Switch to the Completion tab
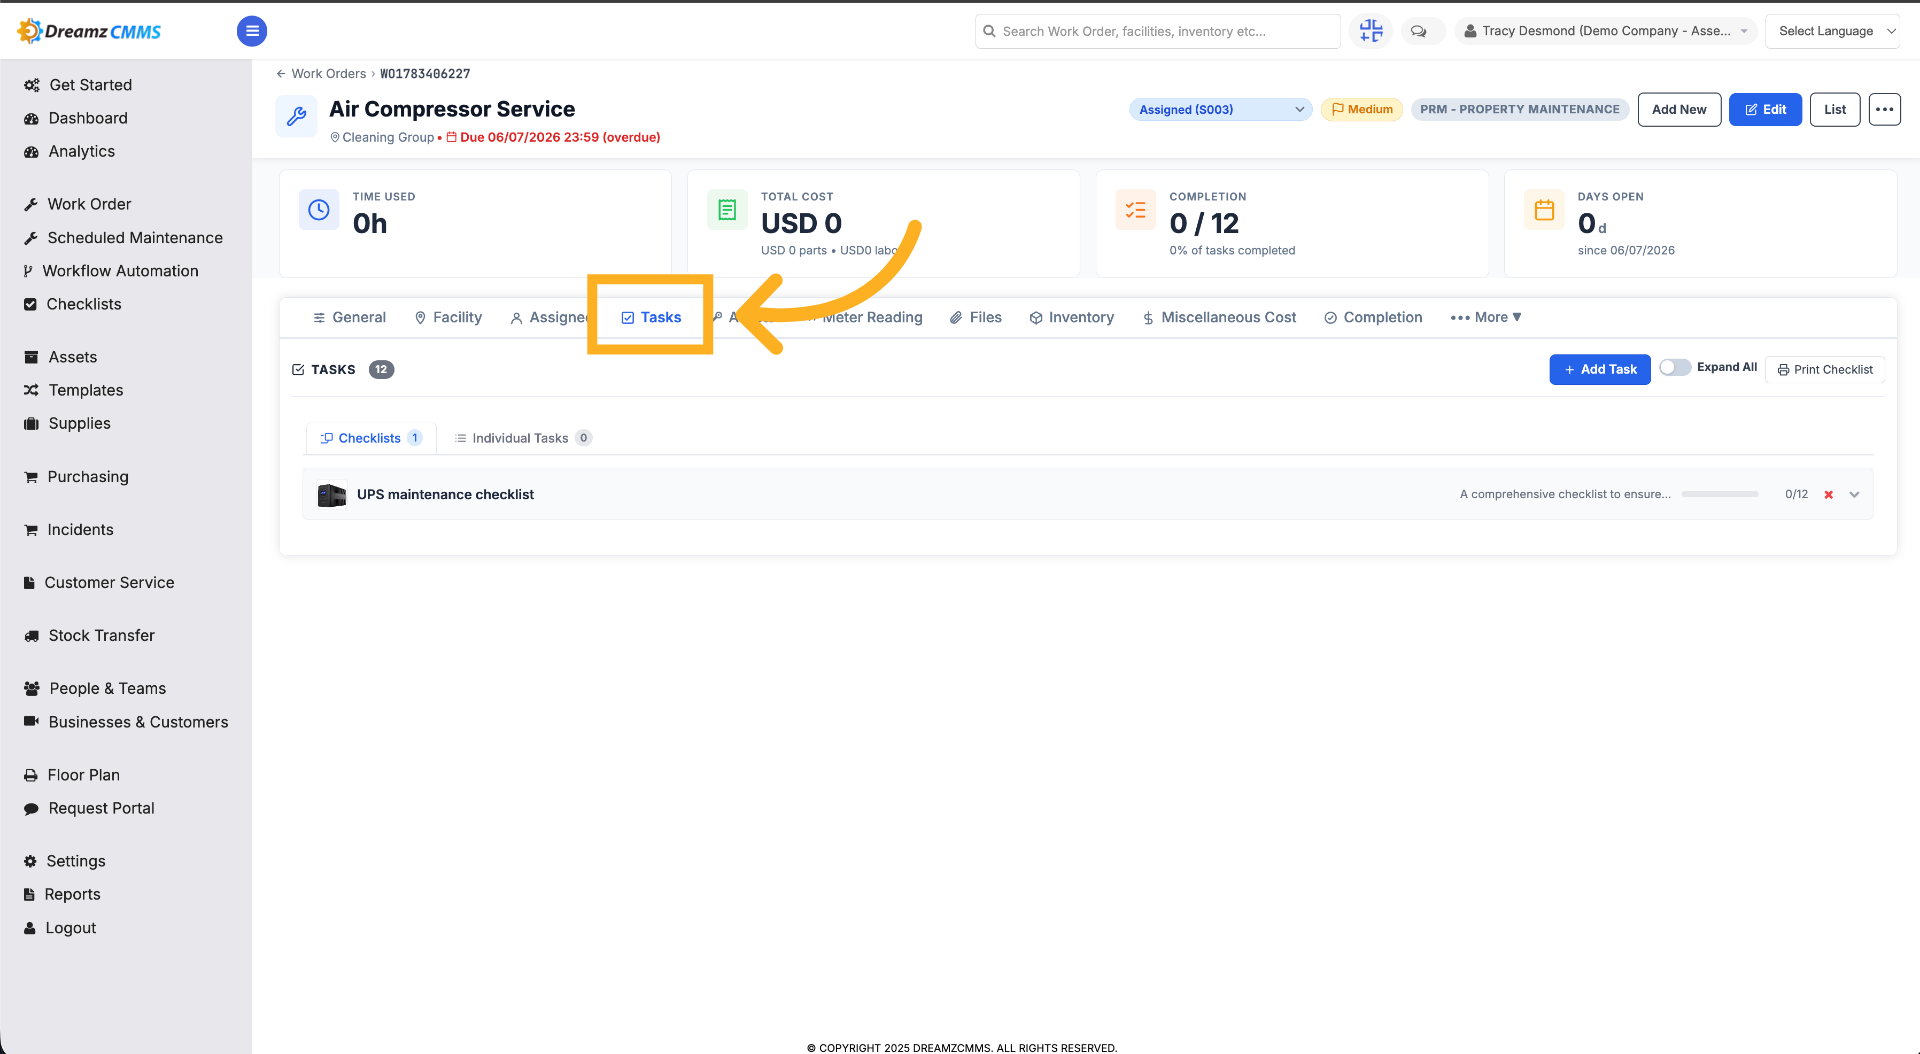Screen dimensions: 1920x1054 [1373, 317]
